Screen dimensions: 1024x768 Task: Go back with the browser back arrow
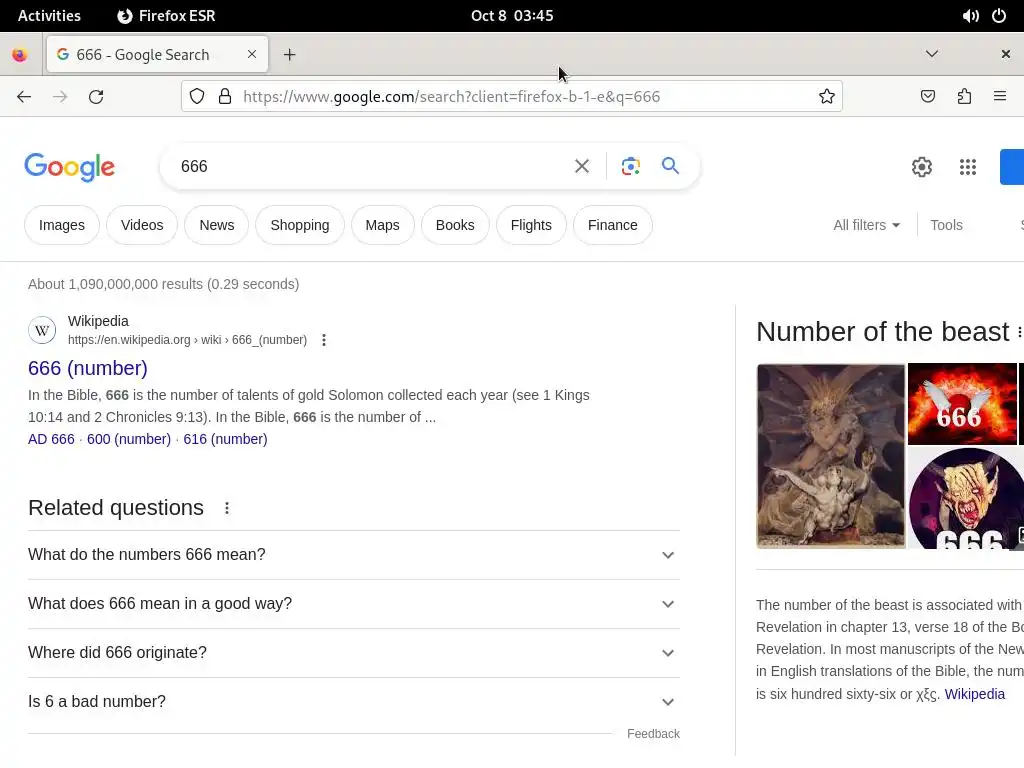[x=24, y=97]
